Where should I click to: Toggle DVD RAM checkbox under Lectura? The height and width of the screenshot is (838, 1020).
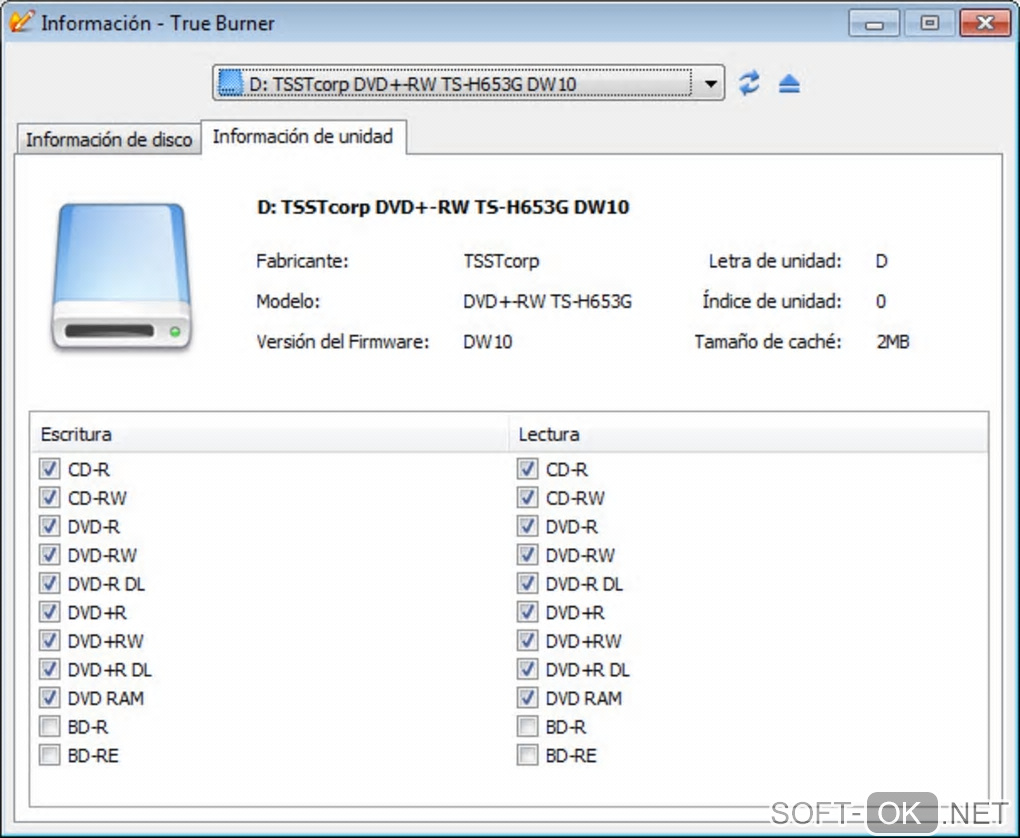pyautogui.click(x=528, y=697)
